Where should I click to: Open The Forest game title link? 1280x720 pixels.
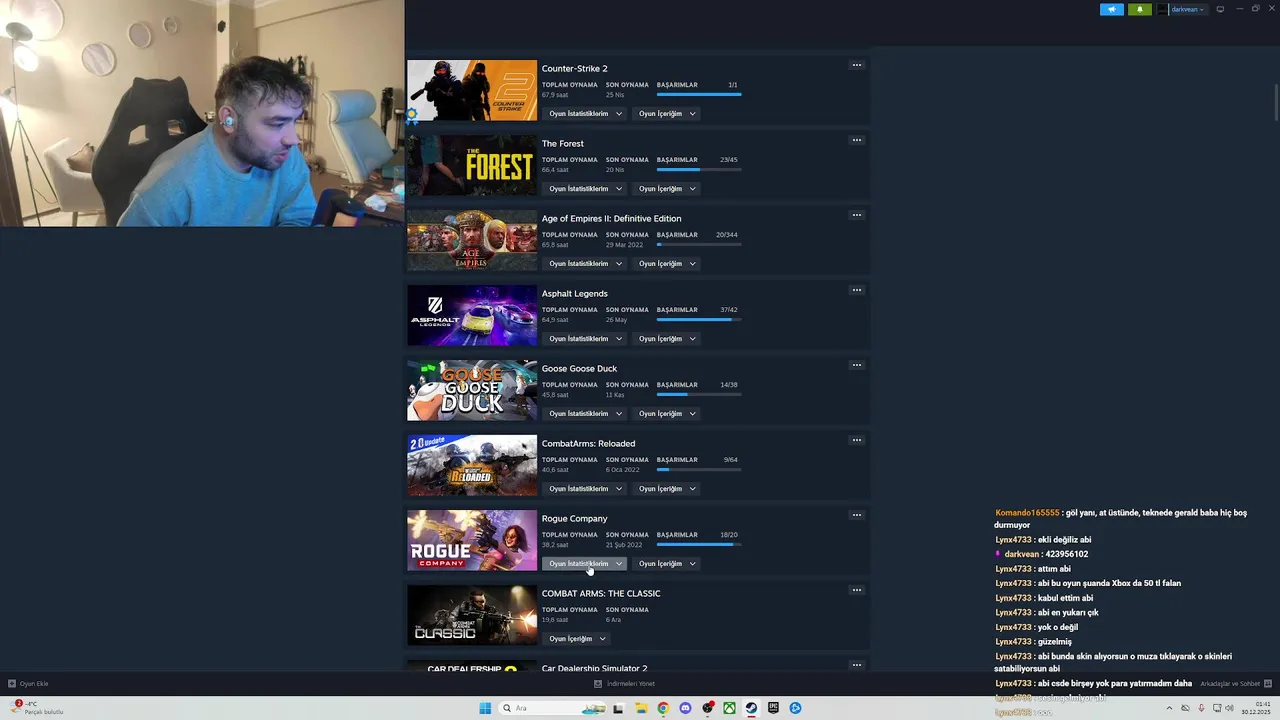coord(562,144)
